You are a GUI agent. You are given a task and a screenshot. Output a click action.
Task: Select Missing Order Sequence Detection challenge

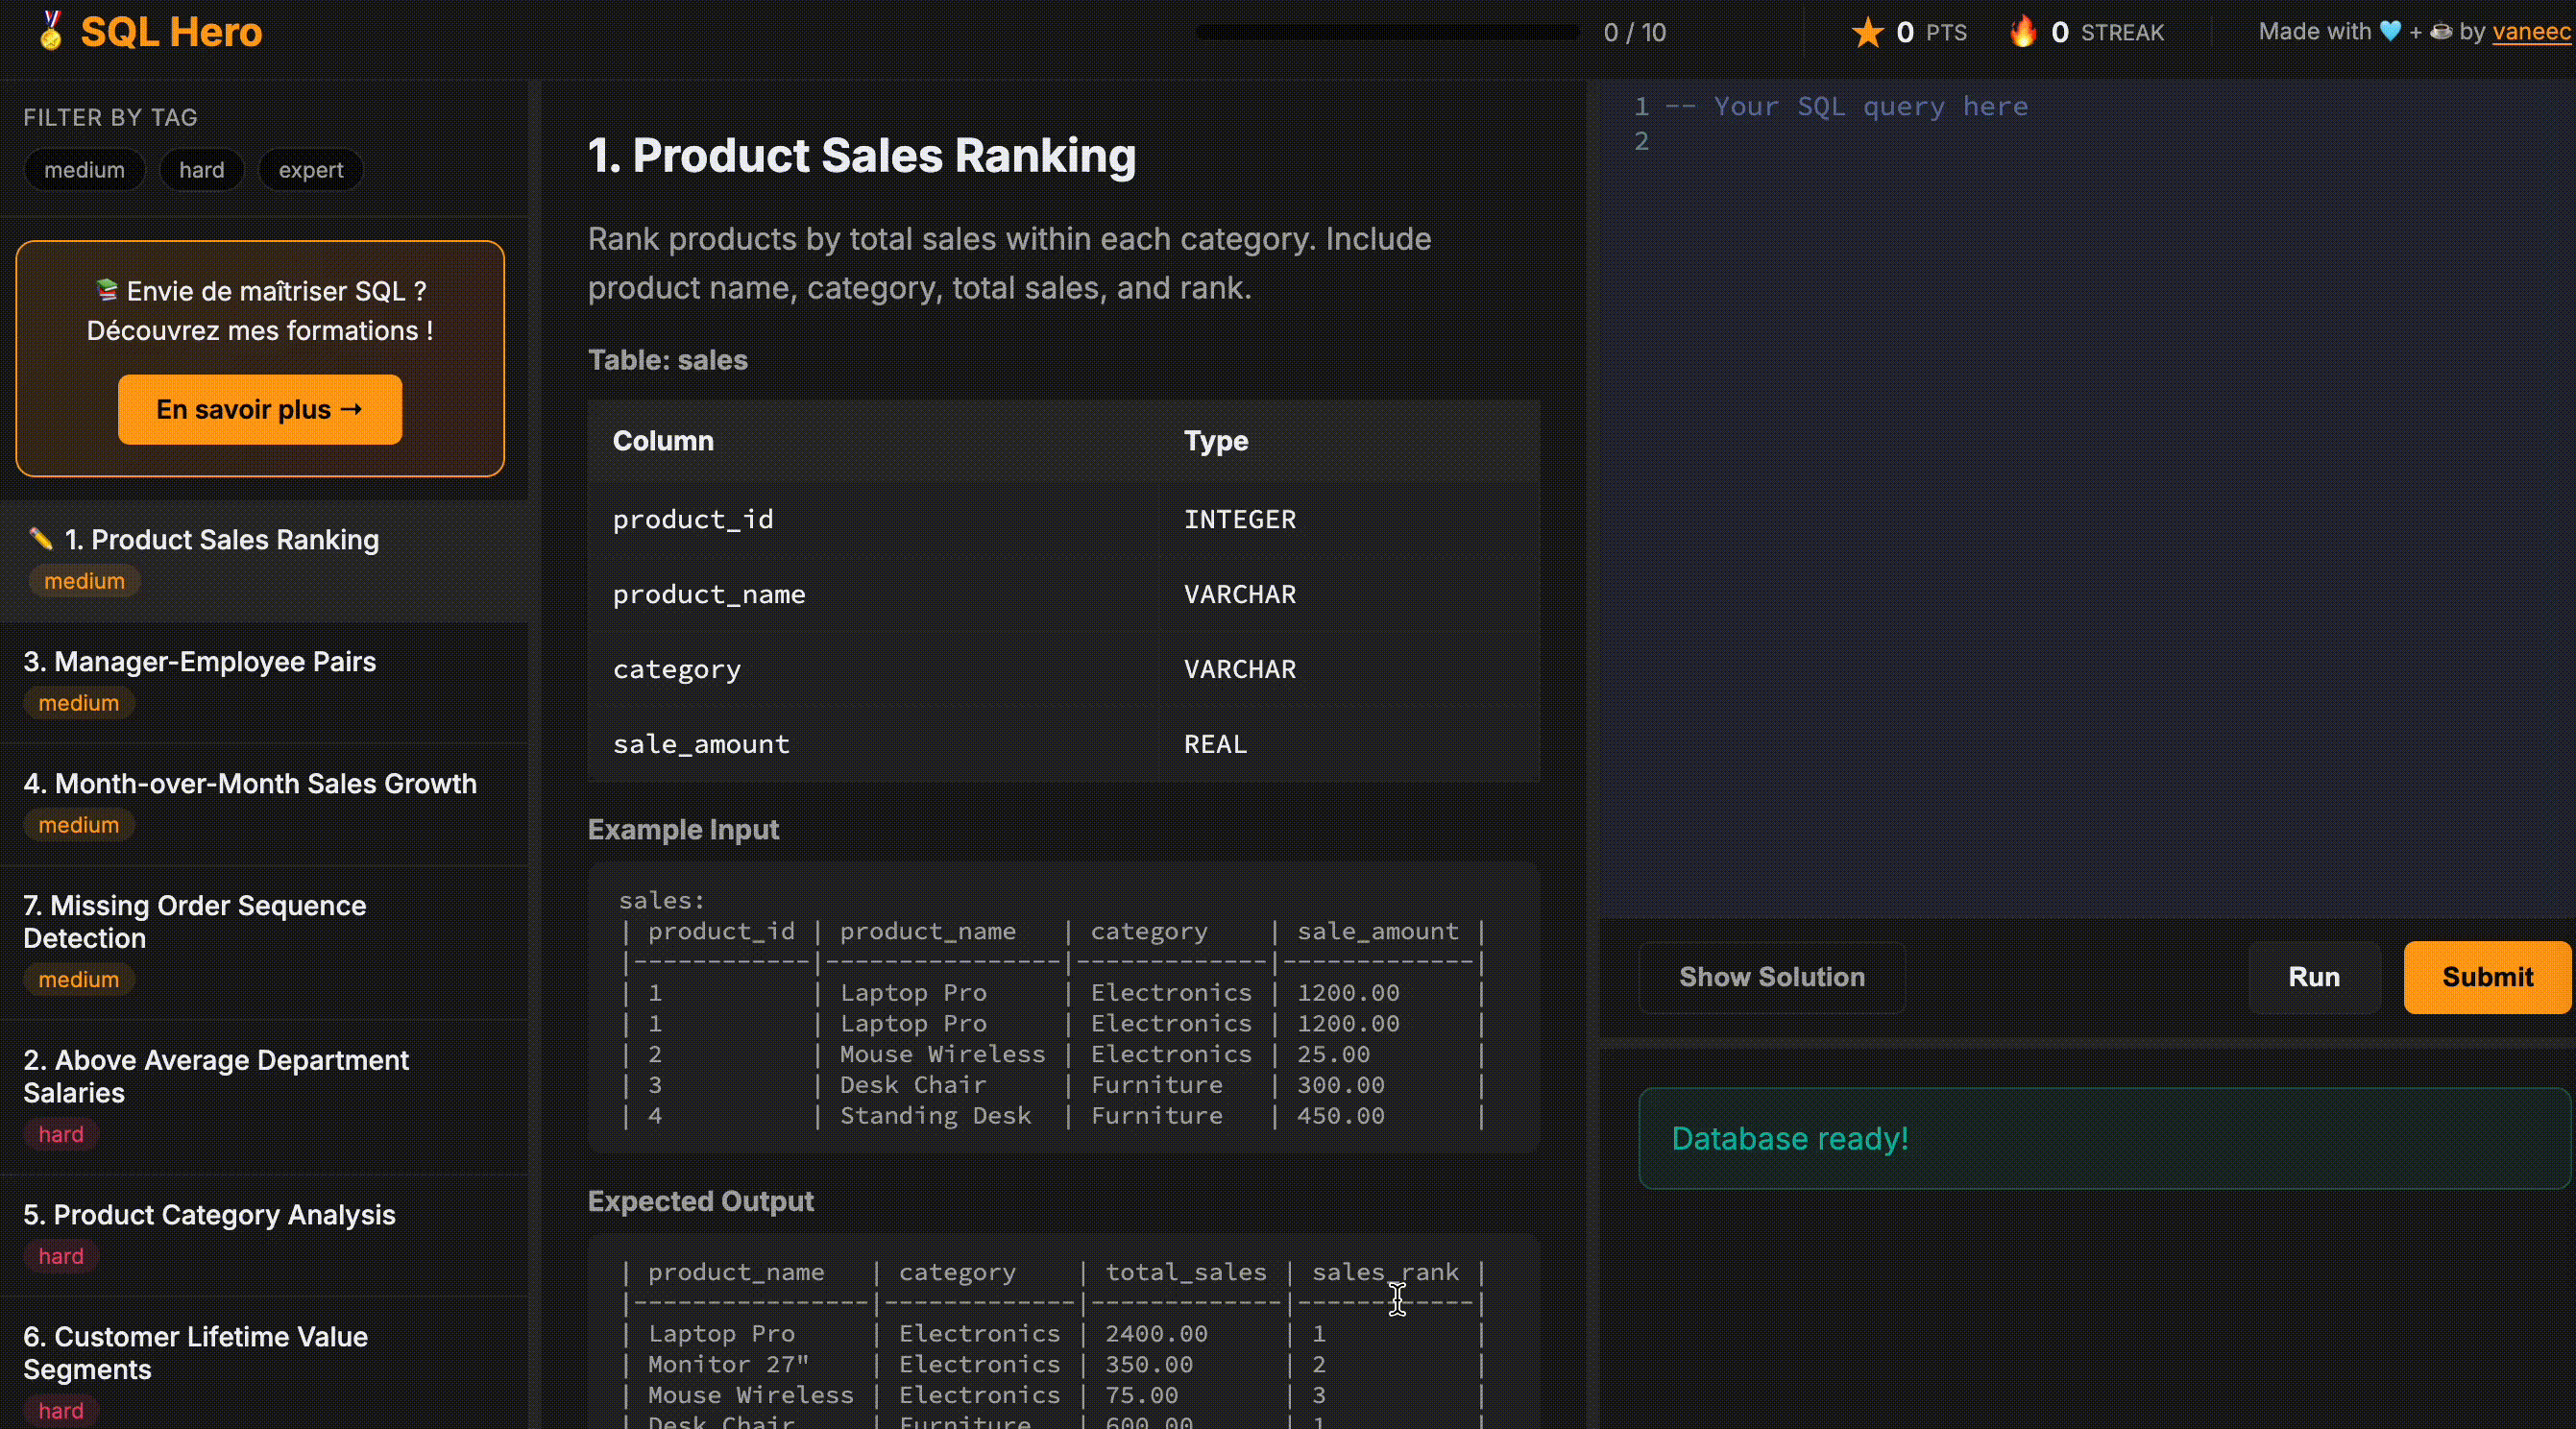point(194,921)
